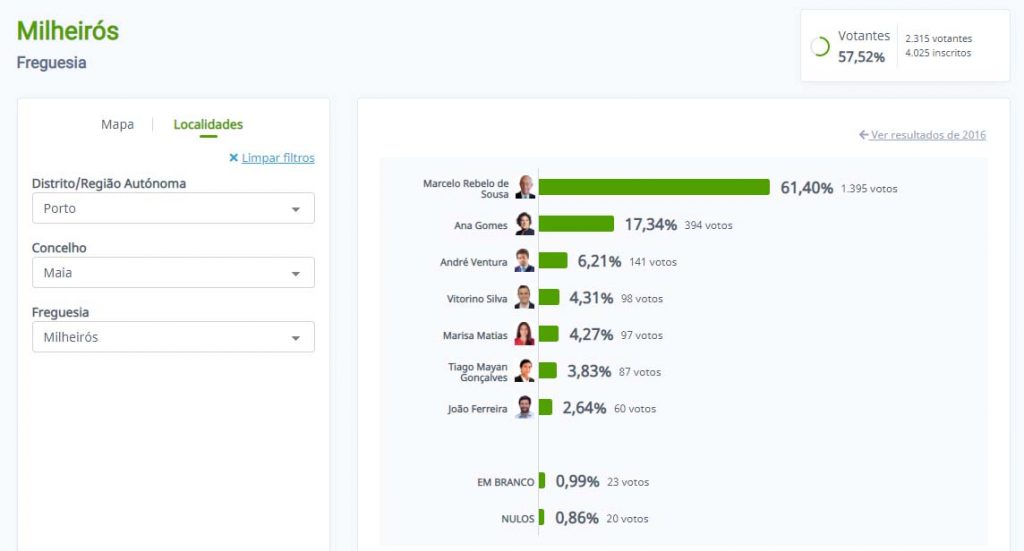The image size is (1024, 551).
Task: Click the NULOS votes row label
Action: pos(517,519)
